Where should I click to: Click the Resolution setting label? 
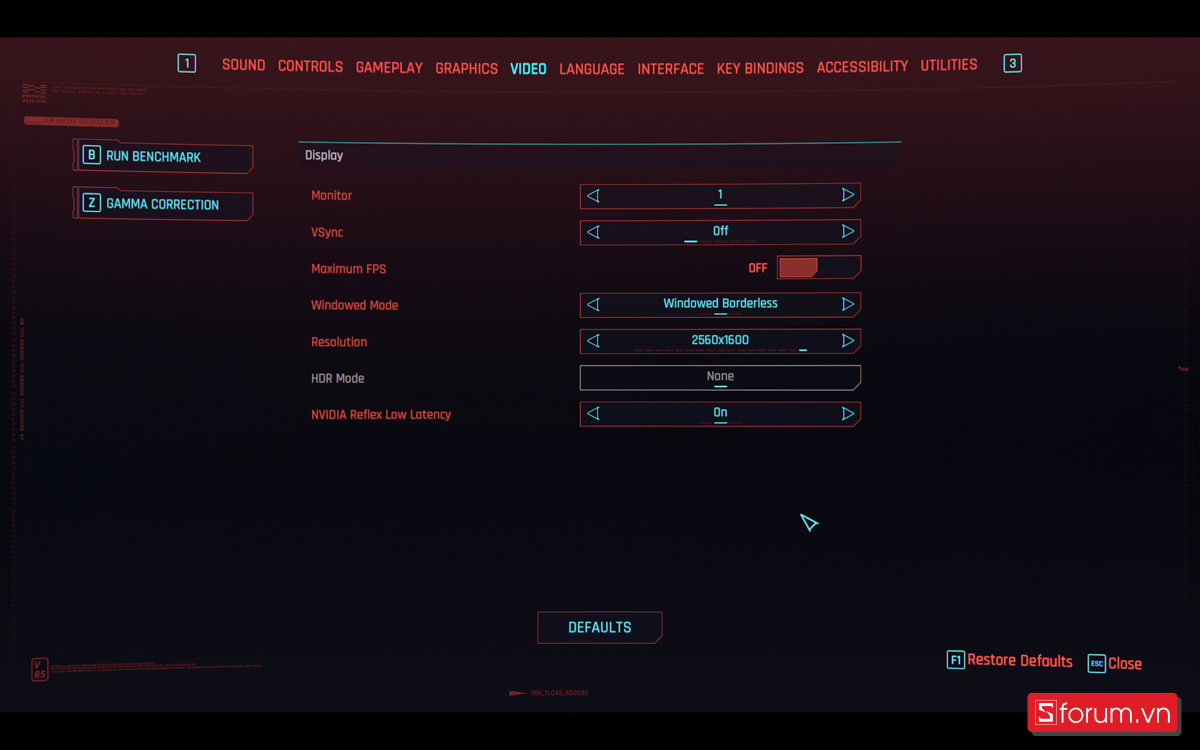pyautogui.click(x=339, y=342)
